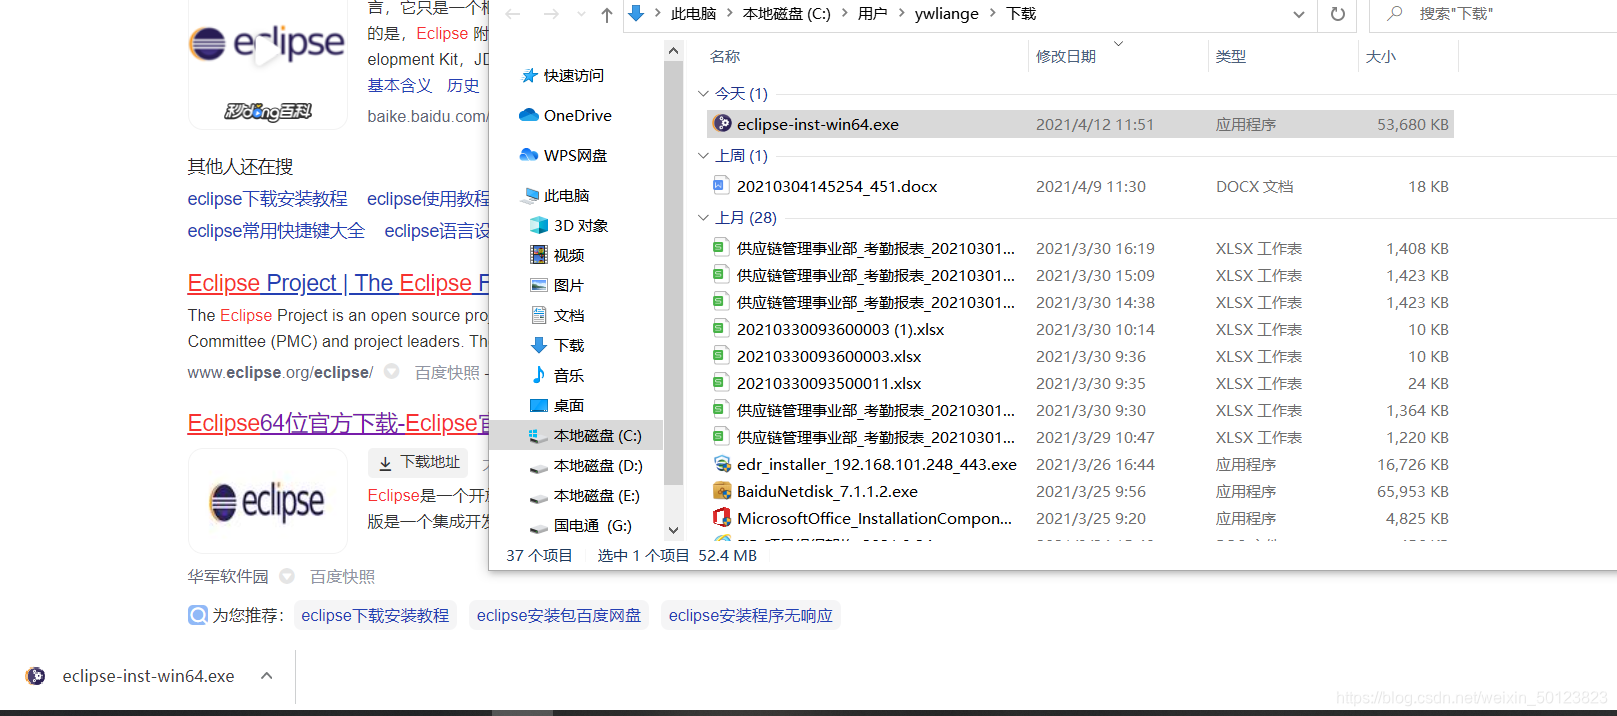This screenshot has width=1617, height=716.
Task: Select 此电脑 in the navigation pane
Action: tap(566, 196)
